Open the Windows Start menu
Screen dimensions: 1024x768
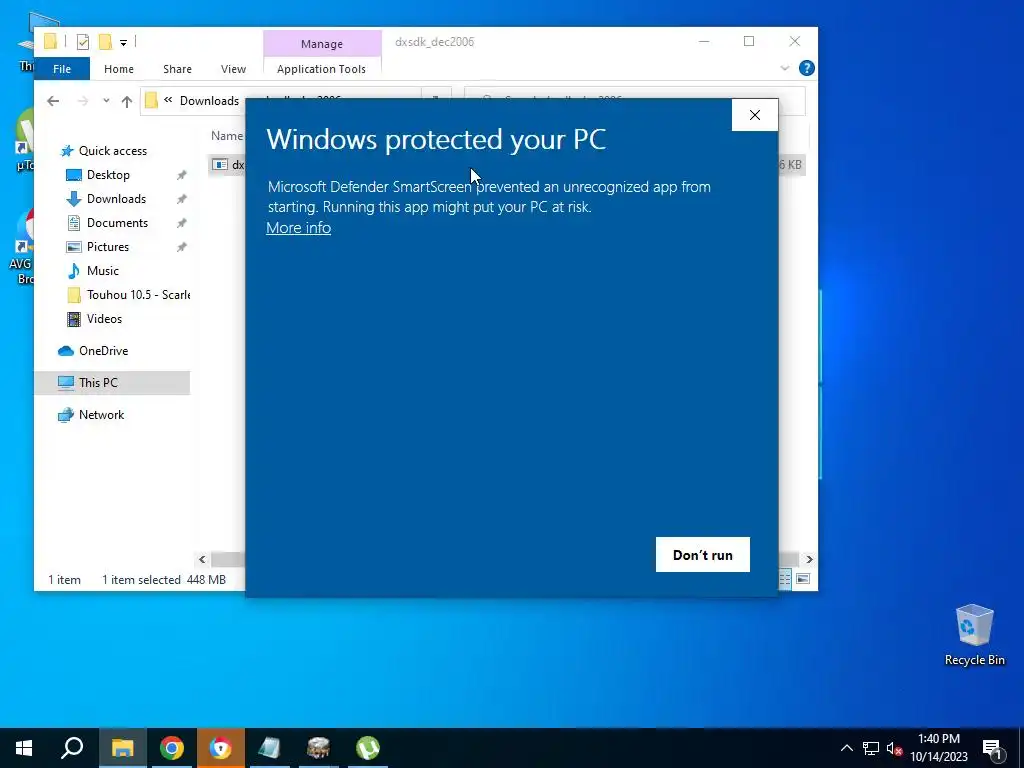[24, 748]
